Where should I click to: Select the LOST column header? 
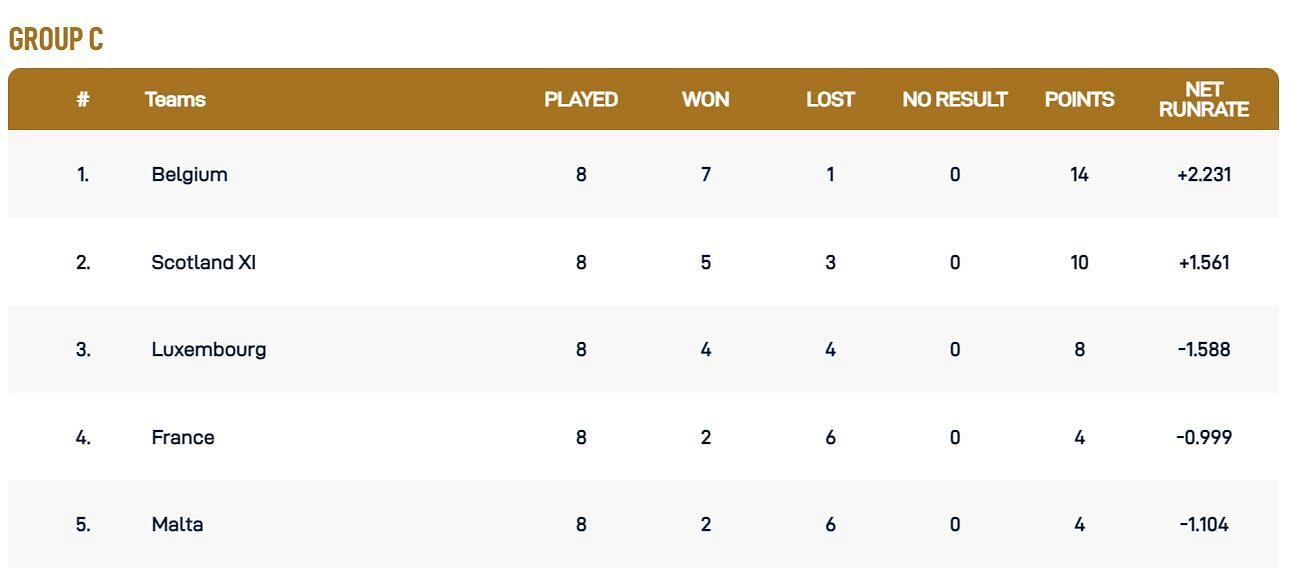[831, 99]
